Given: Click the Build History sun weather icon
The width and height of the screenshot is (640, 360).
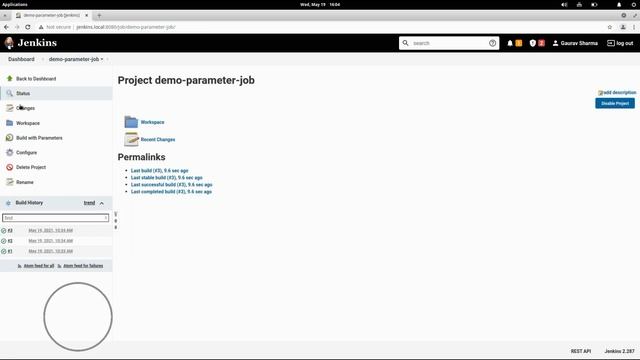Looking at the screenshot, I should coord(8,203).
